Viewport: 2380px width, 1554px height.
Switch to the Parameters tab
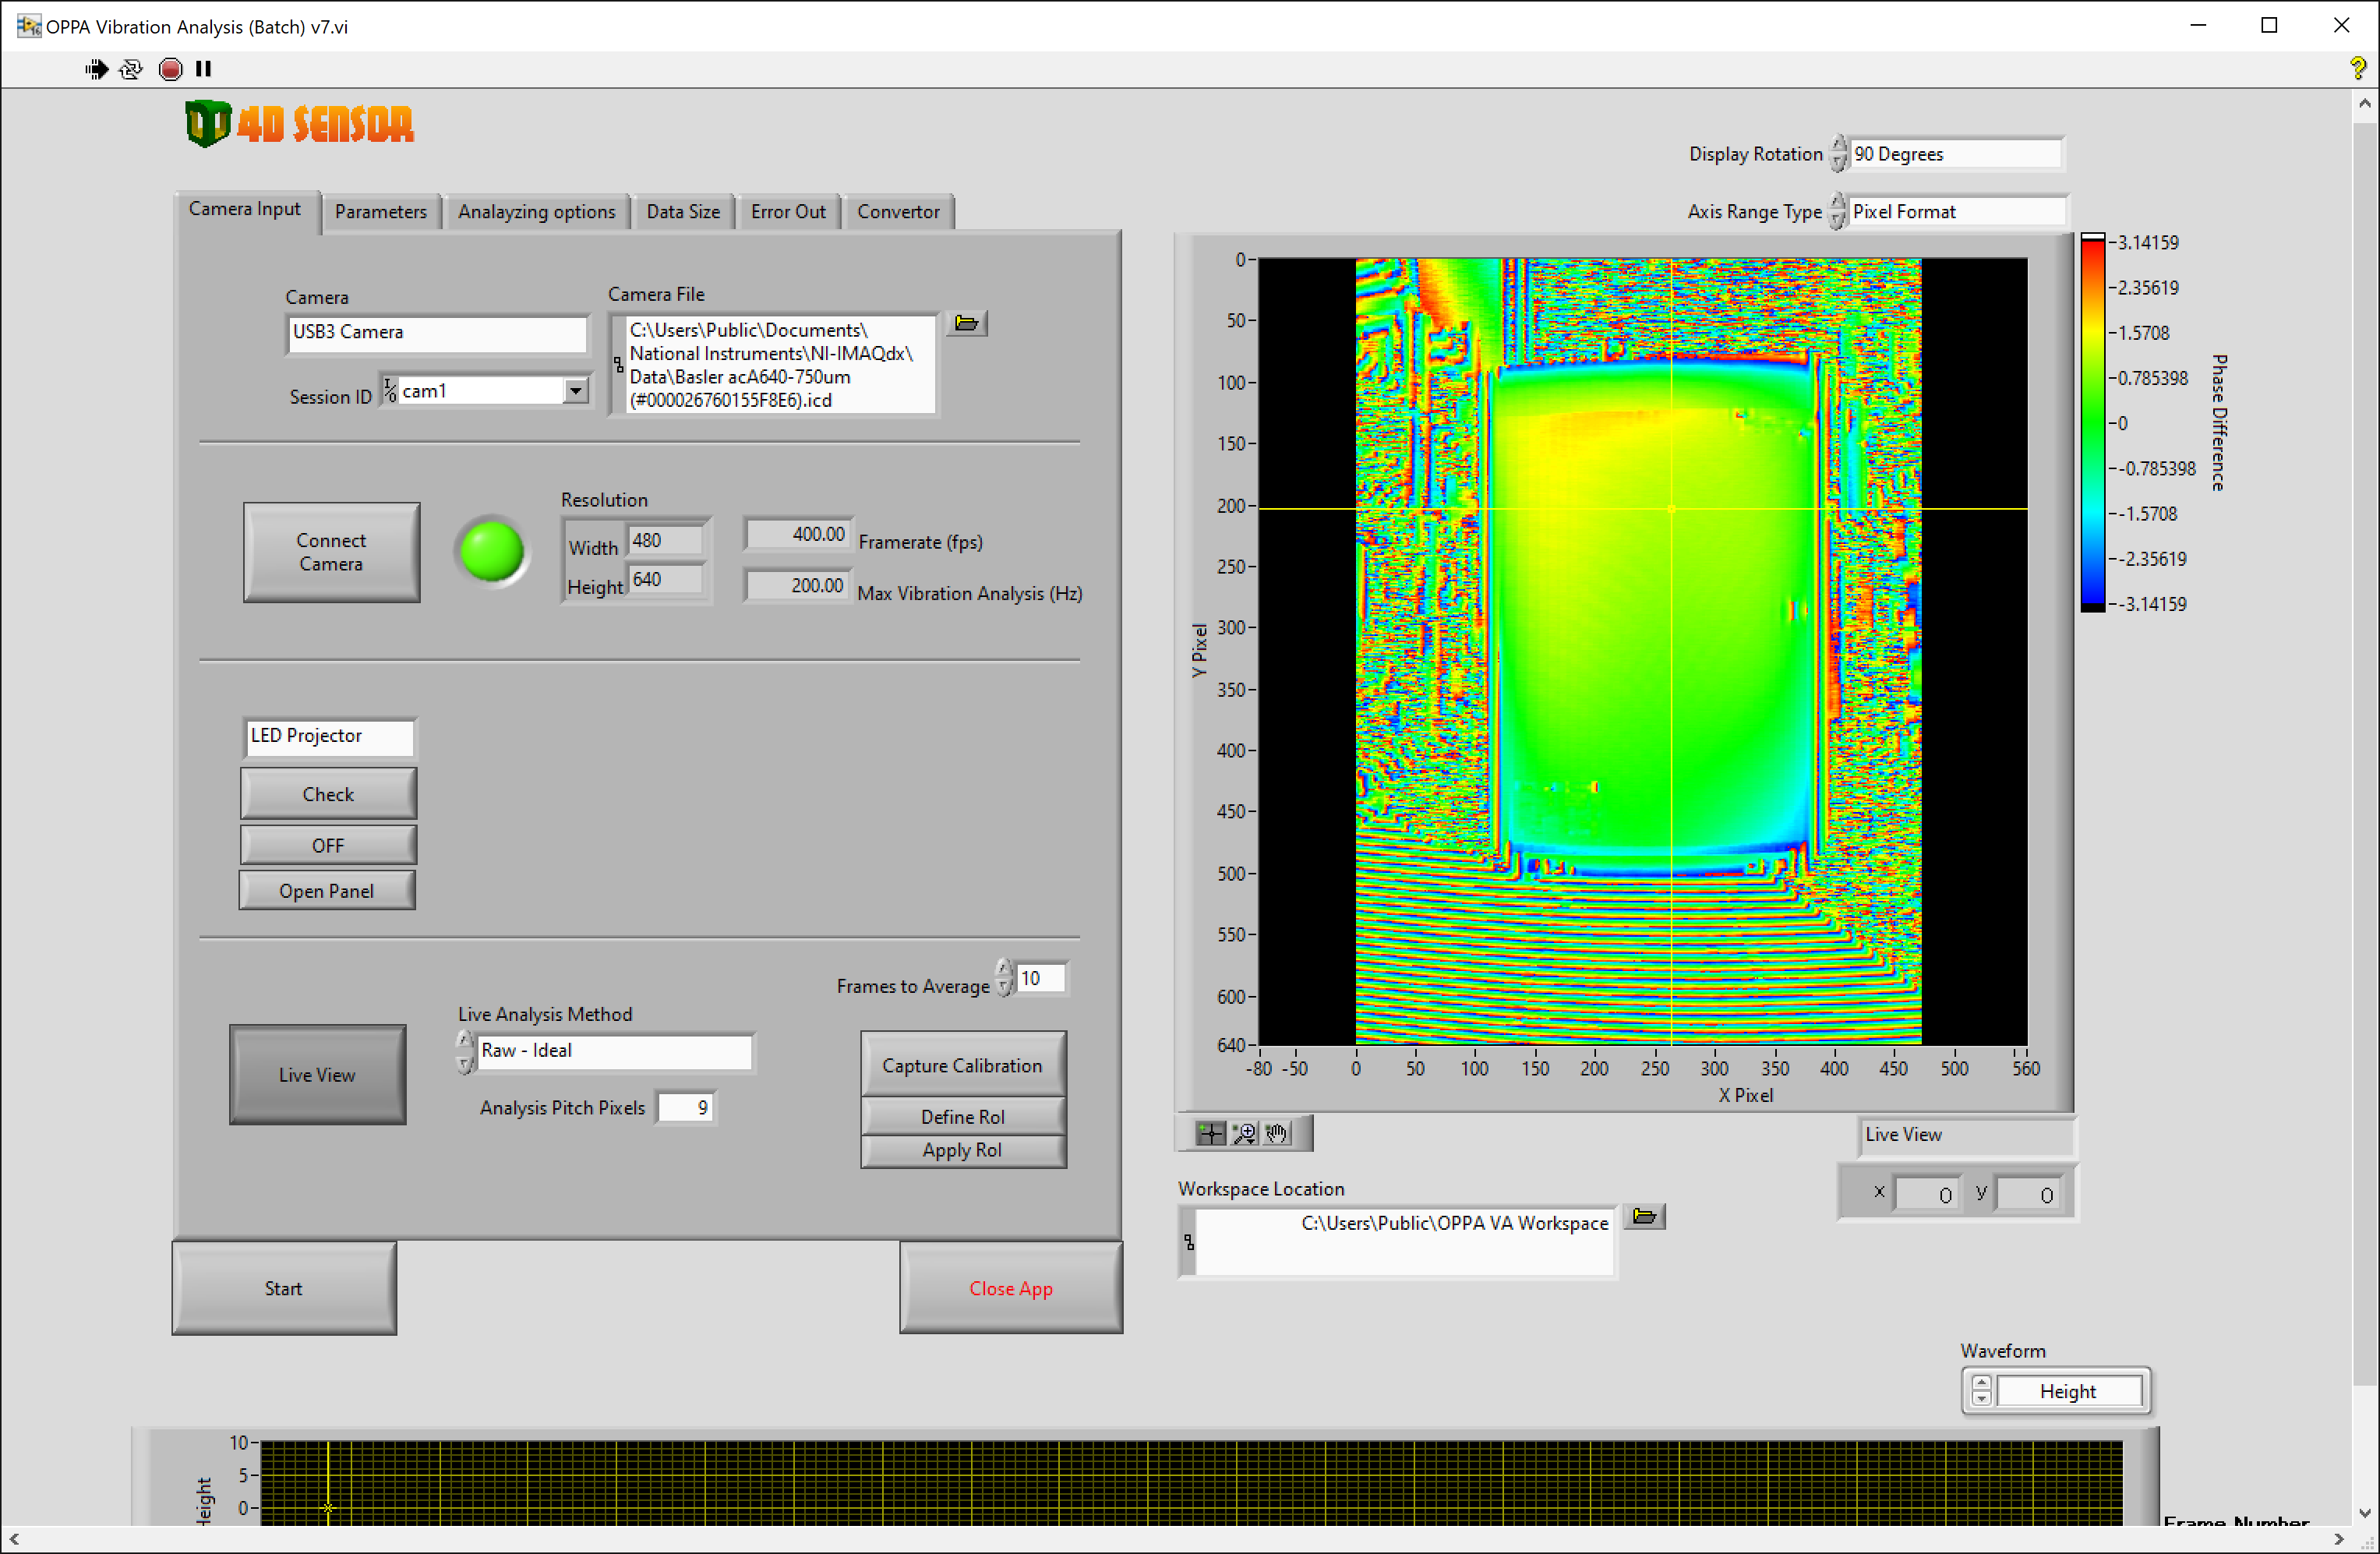(380, 212)
